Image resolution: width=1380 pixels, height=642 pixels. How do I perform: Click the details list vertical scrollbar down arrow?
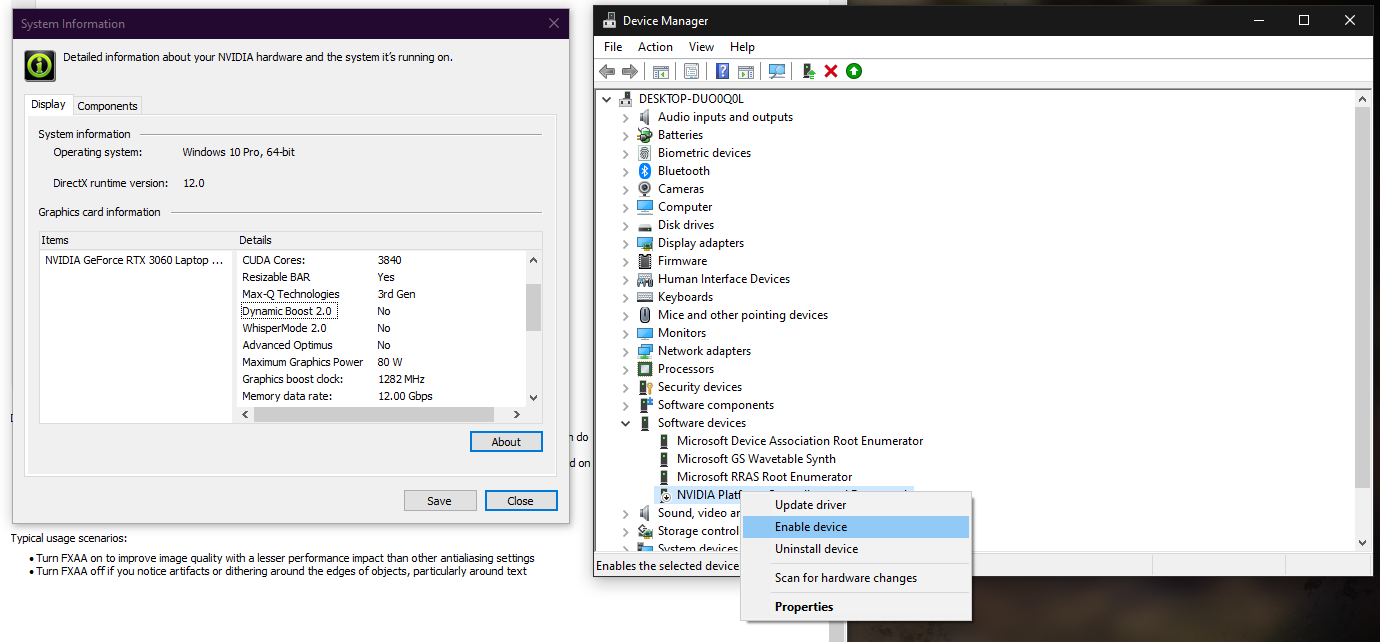pyautogui.click(x=533, y=397)
